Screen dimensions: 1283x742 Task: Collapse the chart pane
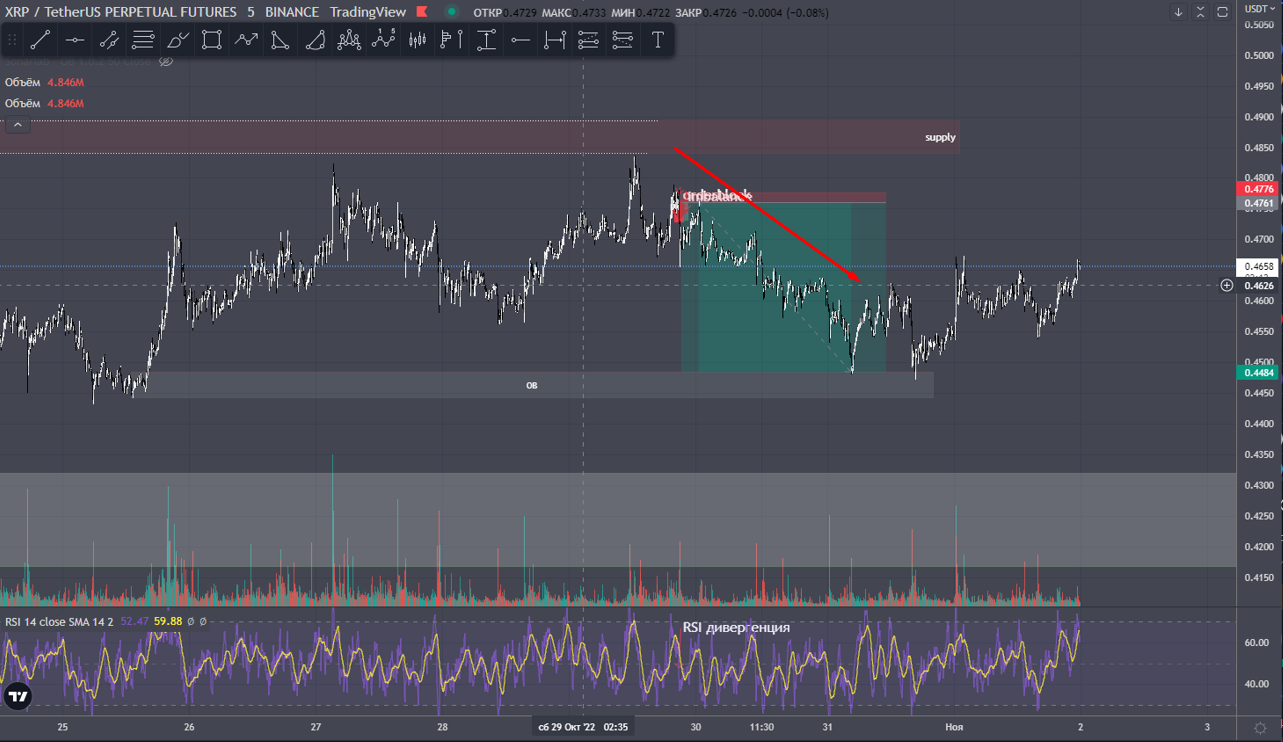[x=1201, y=12]
